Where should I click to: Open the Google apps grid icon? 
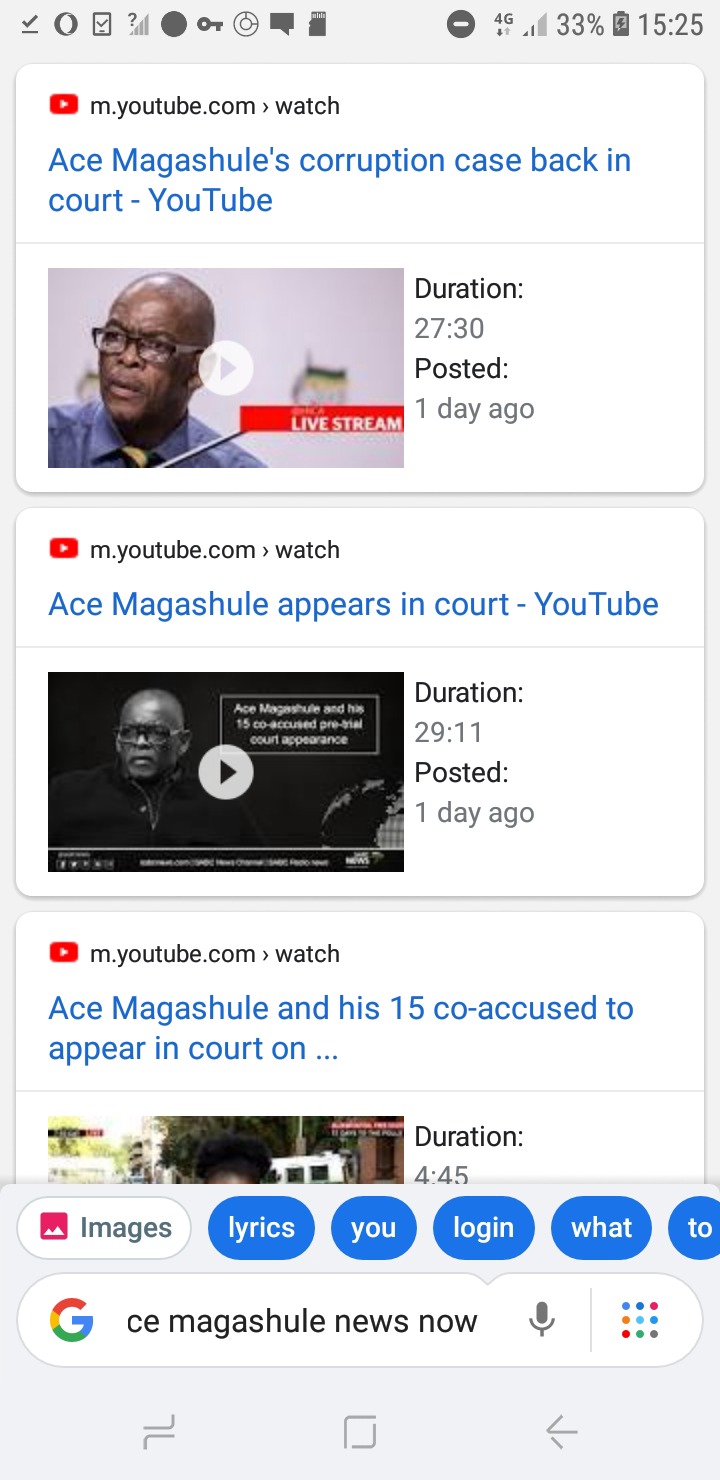640,1320
